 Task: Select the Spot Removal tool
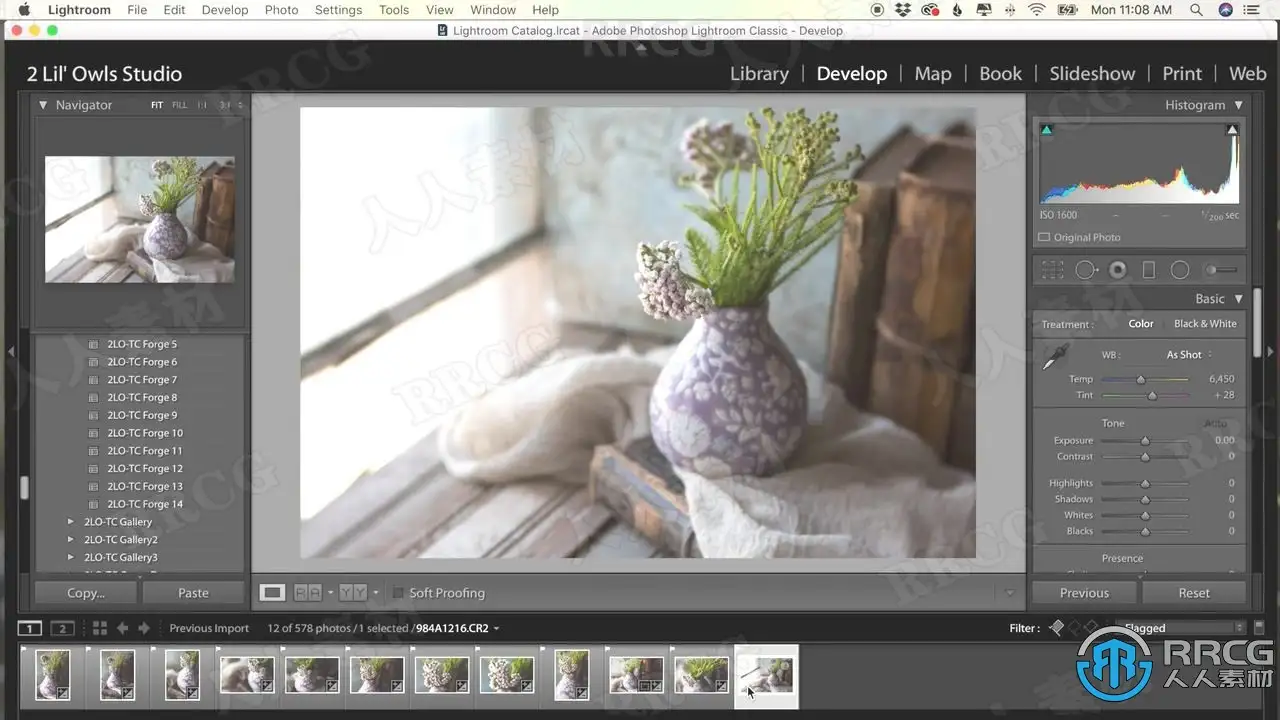point(1085,270)
